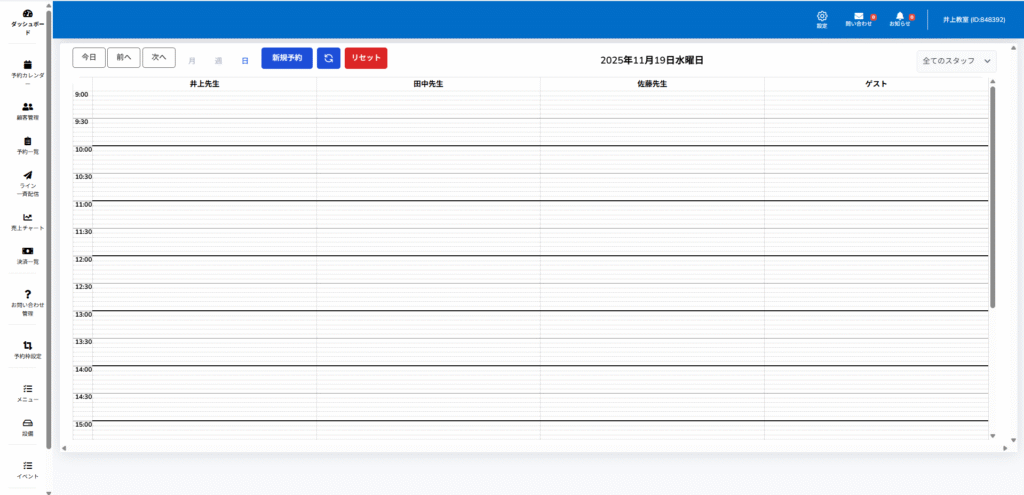View the 売上チャート sales chart

[28, 218]
